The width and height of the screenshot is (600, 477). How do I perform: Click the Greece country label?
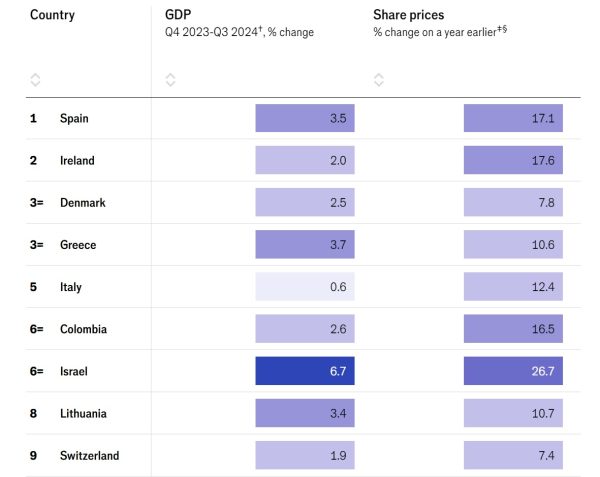pyautogui.click(x=78, y=245)
